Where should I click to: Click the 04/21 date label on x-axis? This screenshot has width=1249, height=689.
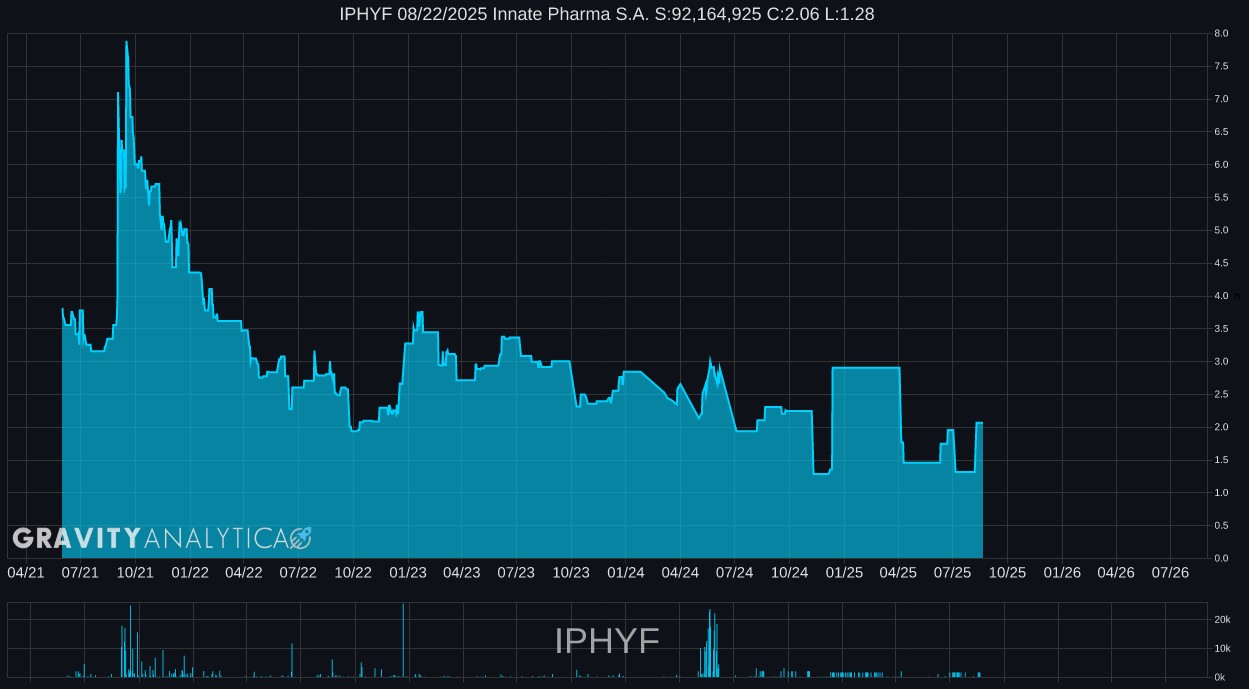click(x=26, y=572)
